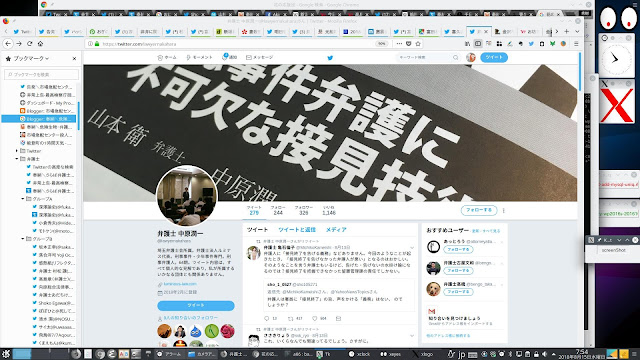This screenshot has width=640, height=360.
Task: Close the bookmarks sidebar
Action: (x=74, y=59)
